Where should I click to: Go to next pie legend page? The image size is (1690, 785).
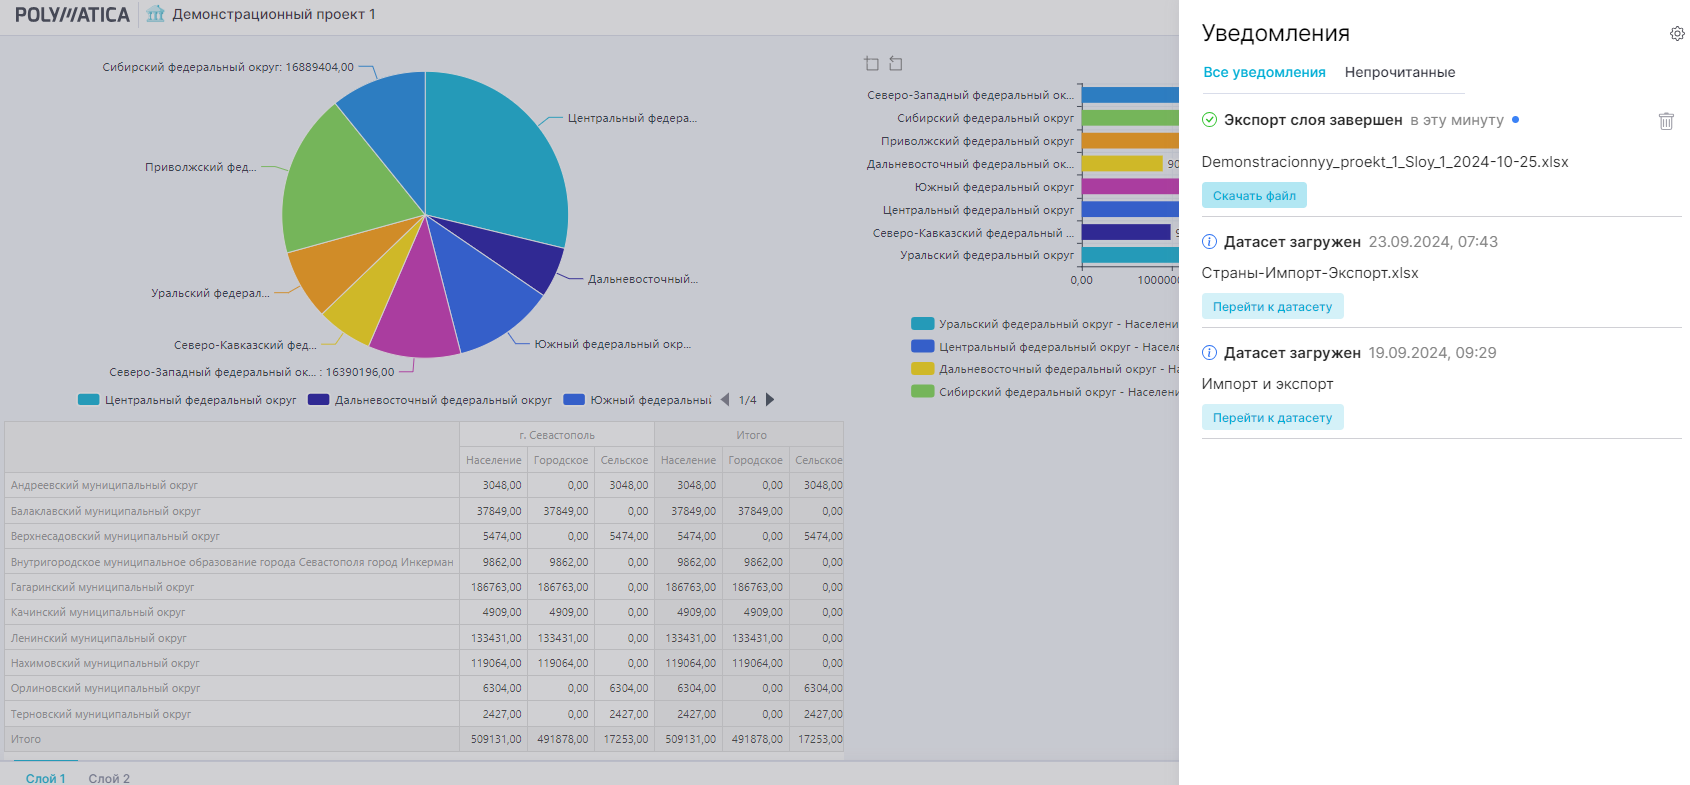click(770, 400)
